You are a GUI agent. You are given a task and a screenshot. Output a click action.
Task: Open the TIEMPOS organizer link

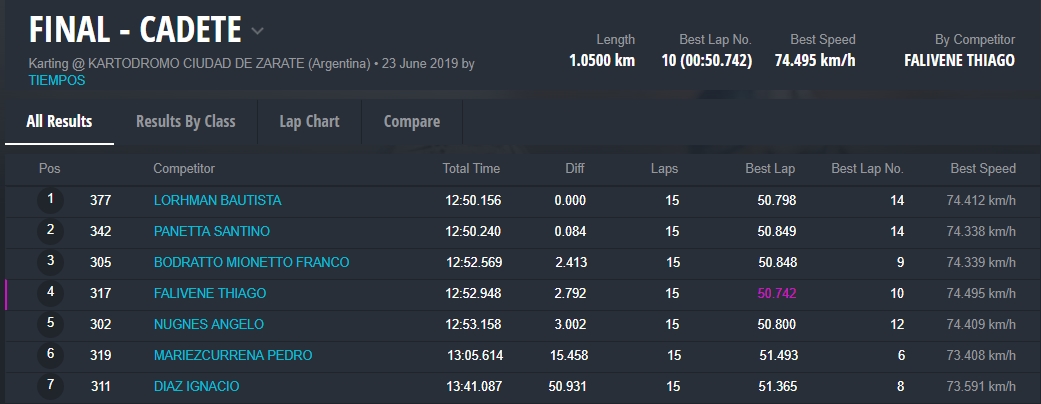click(57, 80)
